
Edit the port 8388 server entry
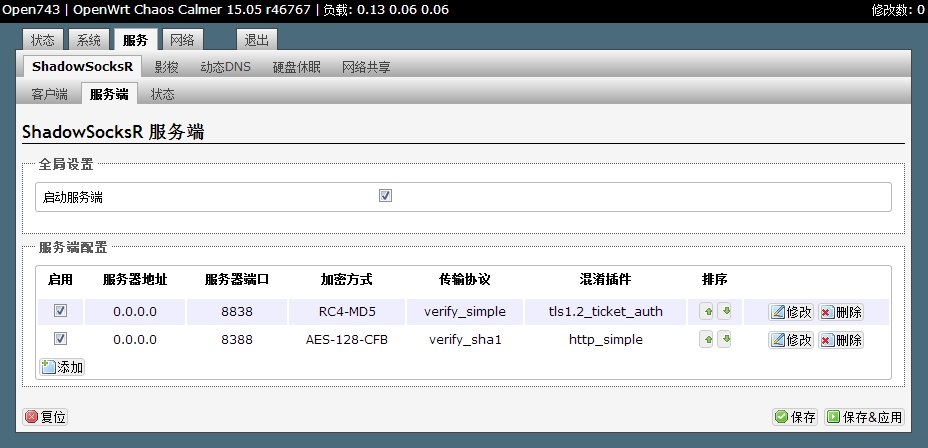[x=791, y=340]
